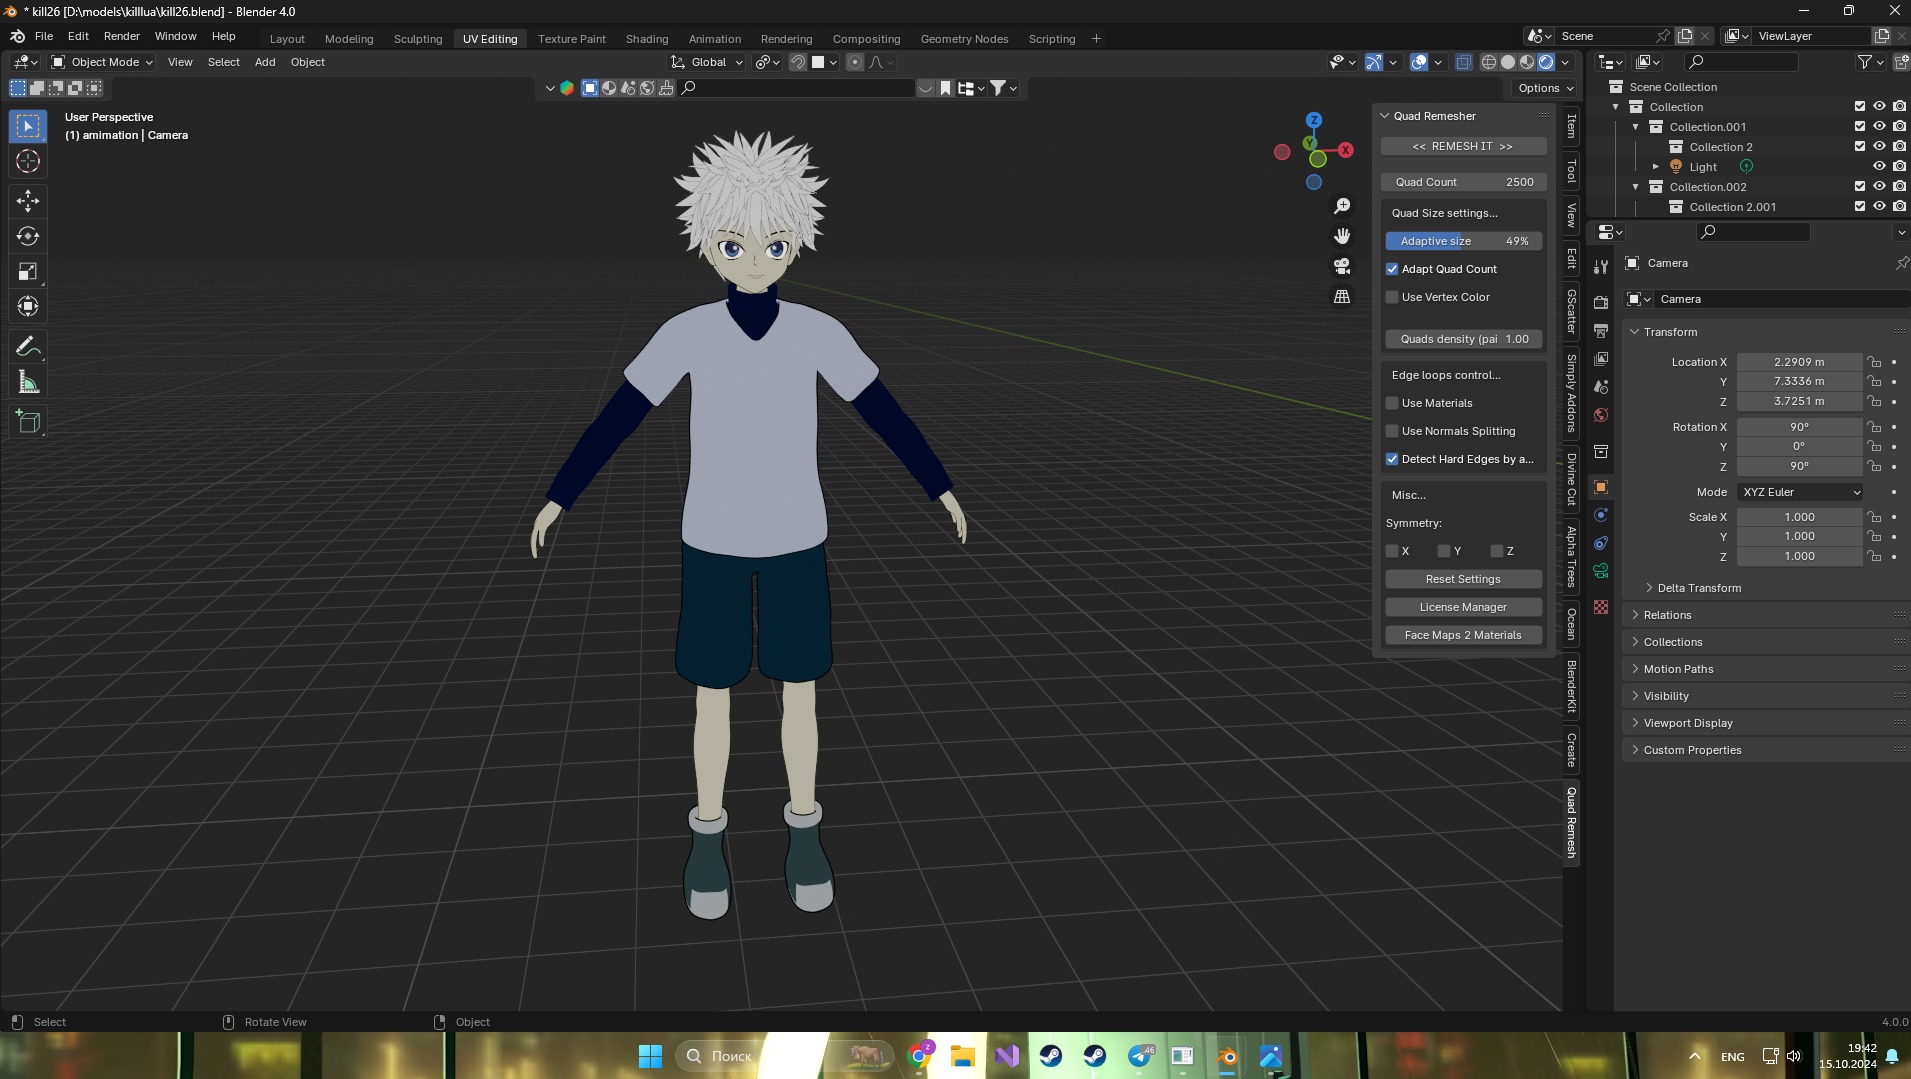This screenshot has height=1079, width=1911.
Task: Click the Quads density slider field
Action: [1463, 339]
